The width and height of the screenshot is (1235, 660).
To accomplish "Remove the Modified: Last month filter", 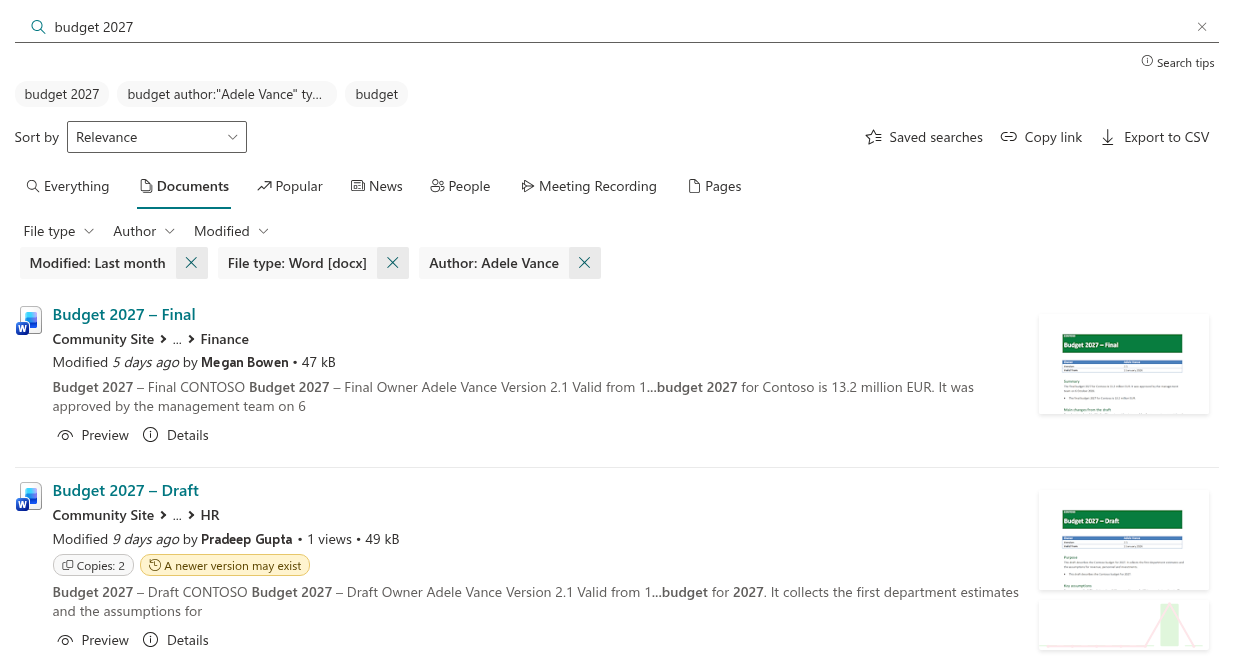I will coord(191,263).
